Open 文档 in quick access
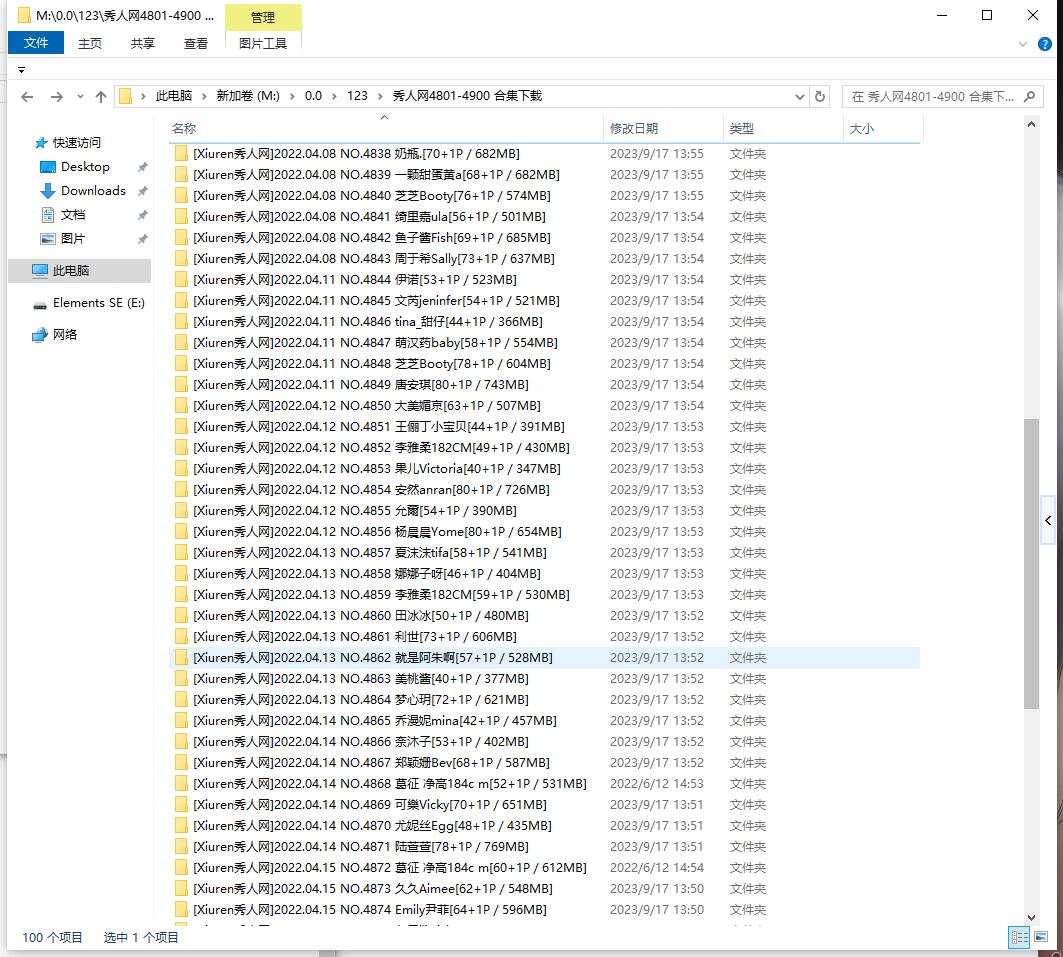1063x957 pixels. [x=73, y=215]
